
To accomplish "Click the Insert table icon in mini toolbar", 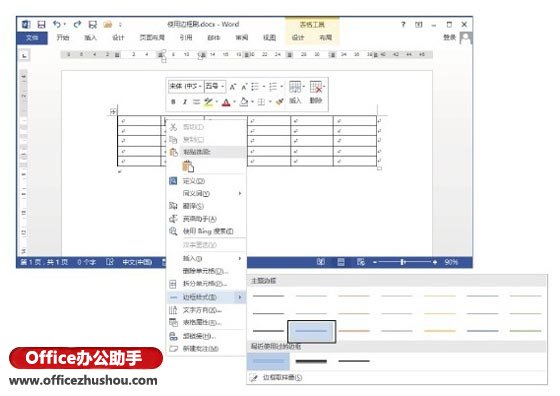I will tap(295, 87).
